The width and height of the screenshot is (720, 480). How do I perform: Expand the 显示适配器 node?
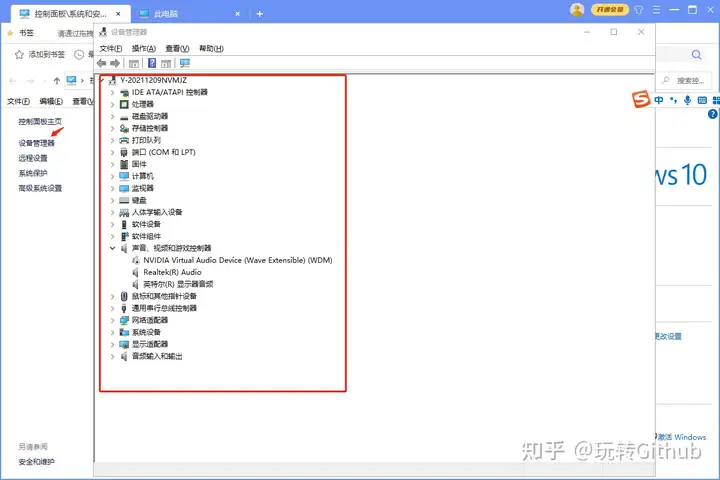click(x=112, y=344)
